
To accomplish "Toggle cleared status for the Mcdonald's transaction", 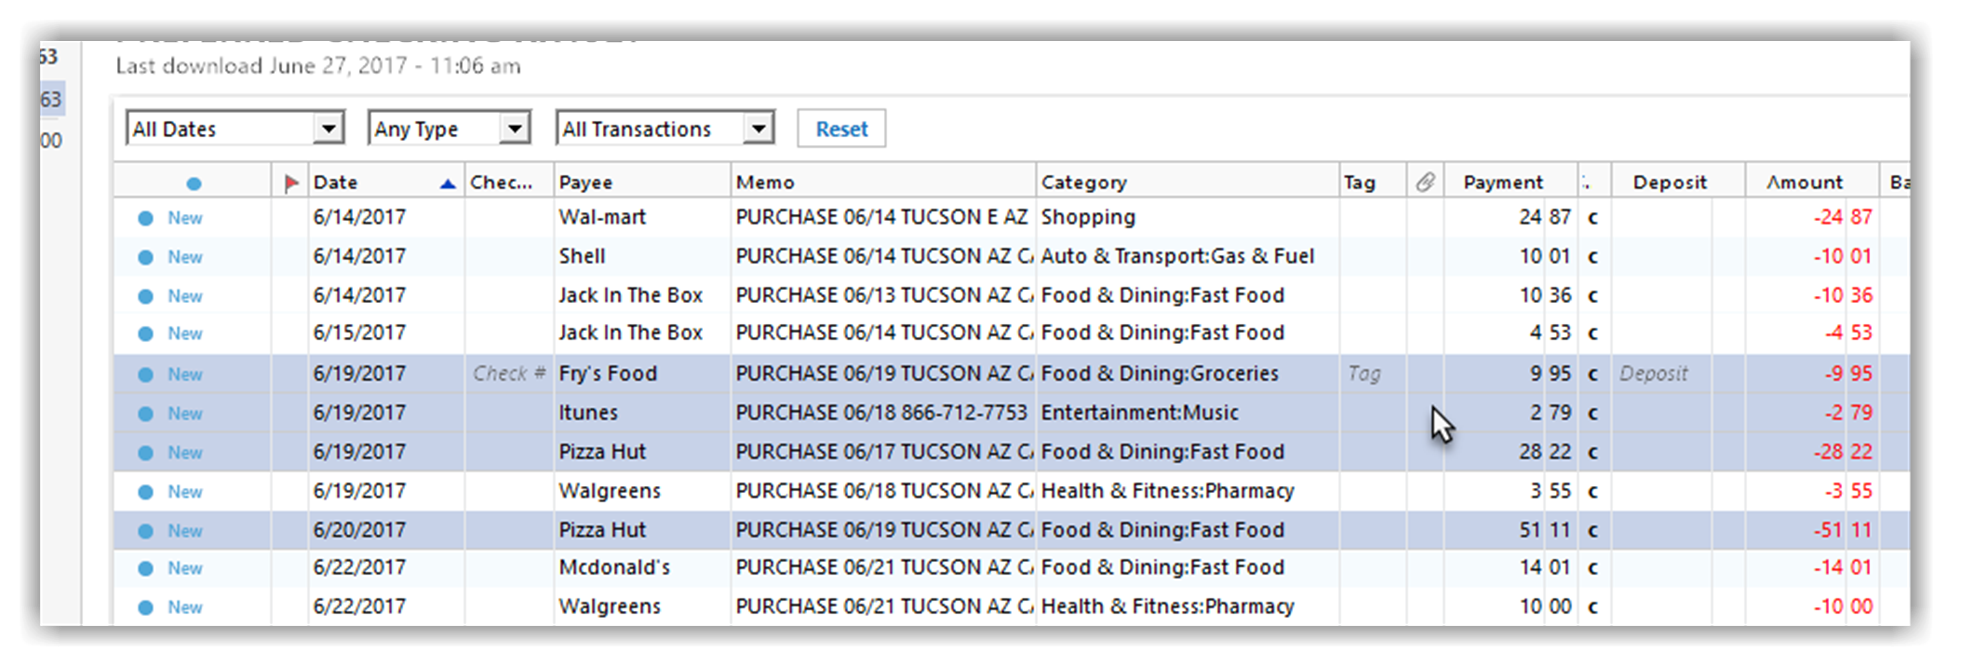I will [x=1593, y=568].
